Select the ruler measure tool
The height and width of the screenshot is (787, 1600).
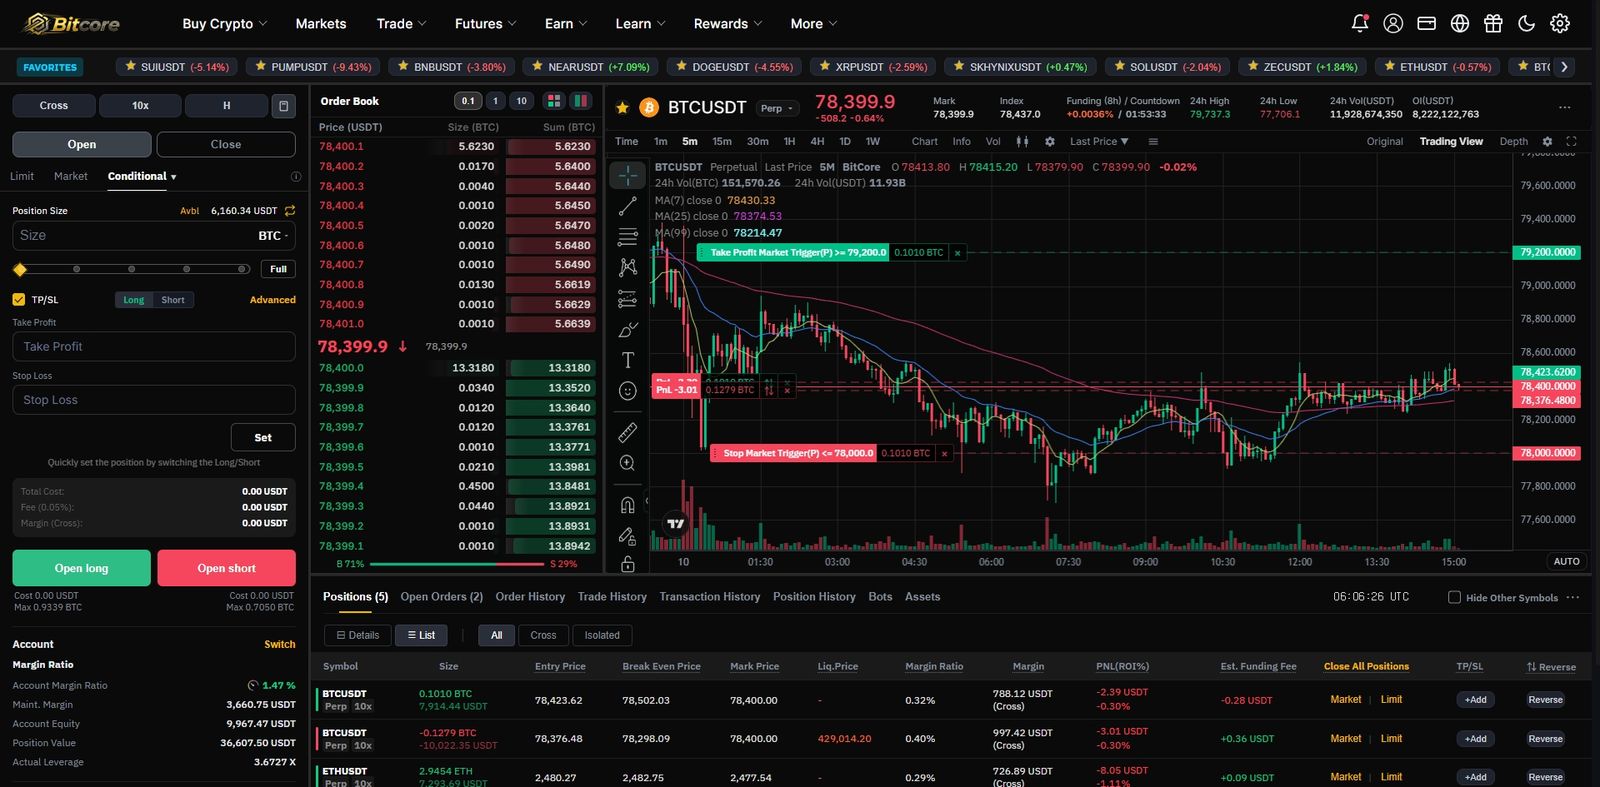tap(628, 432)
